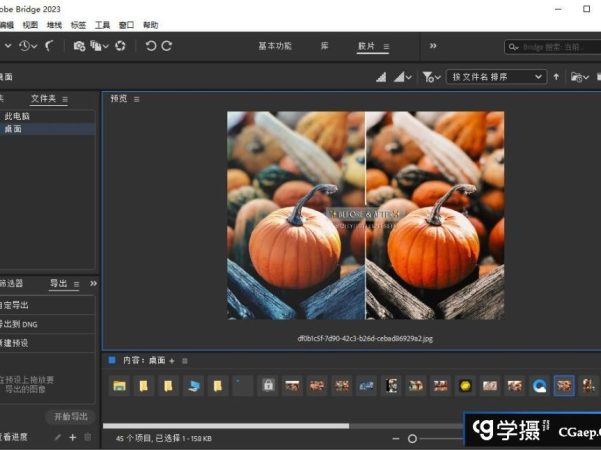
Task: Toggle ascending sort order arrow
Action: click(x=556, y=77)
